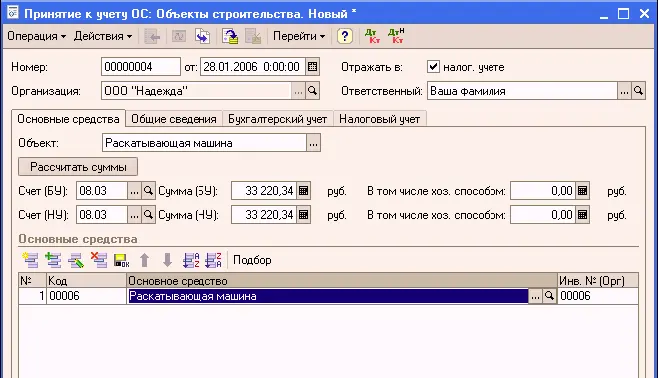The image size is (658, 378).
Task: Add a new row in Основные средства table
Action: (30, 260)
